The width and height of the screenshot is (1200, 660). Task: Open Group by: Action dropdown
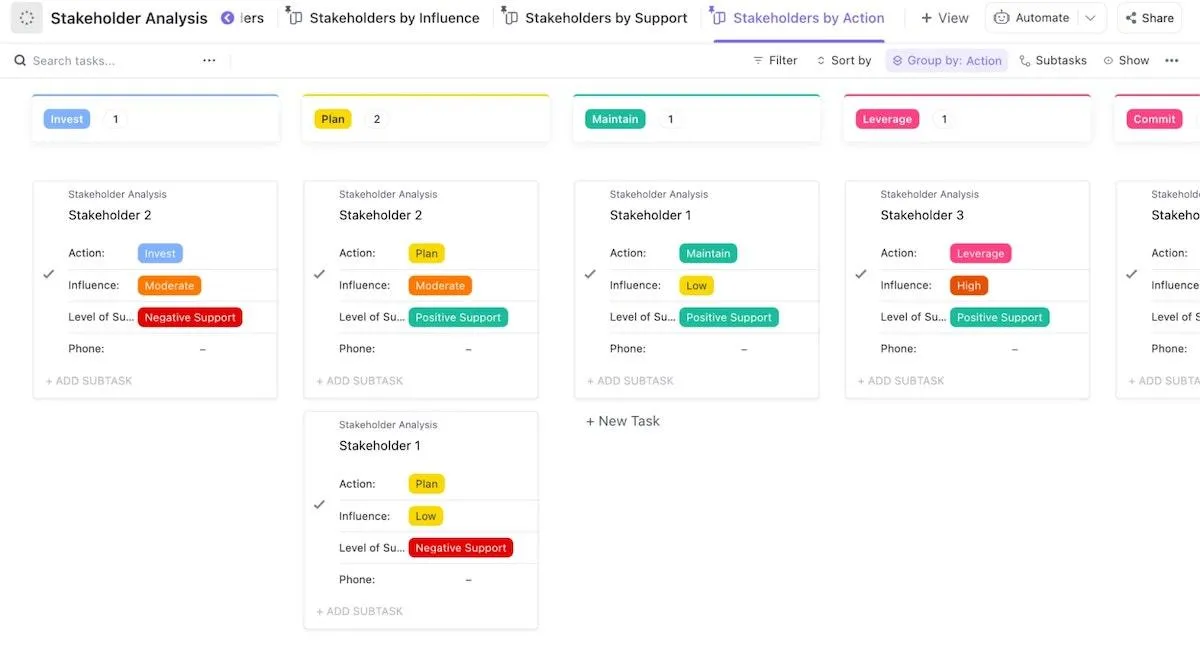947,61
